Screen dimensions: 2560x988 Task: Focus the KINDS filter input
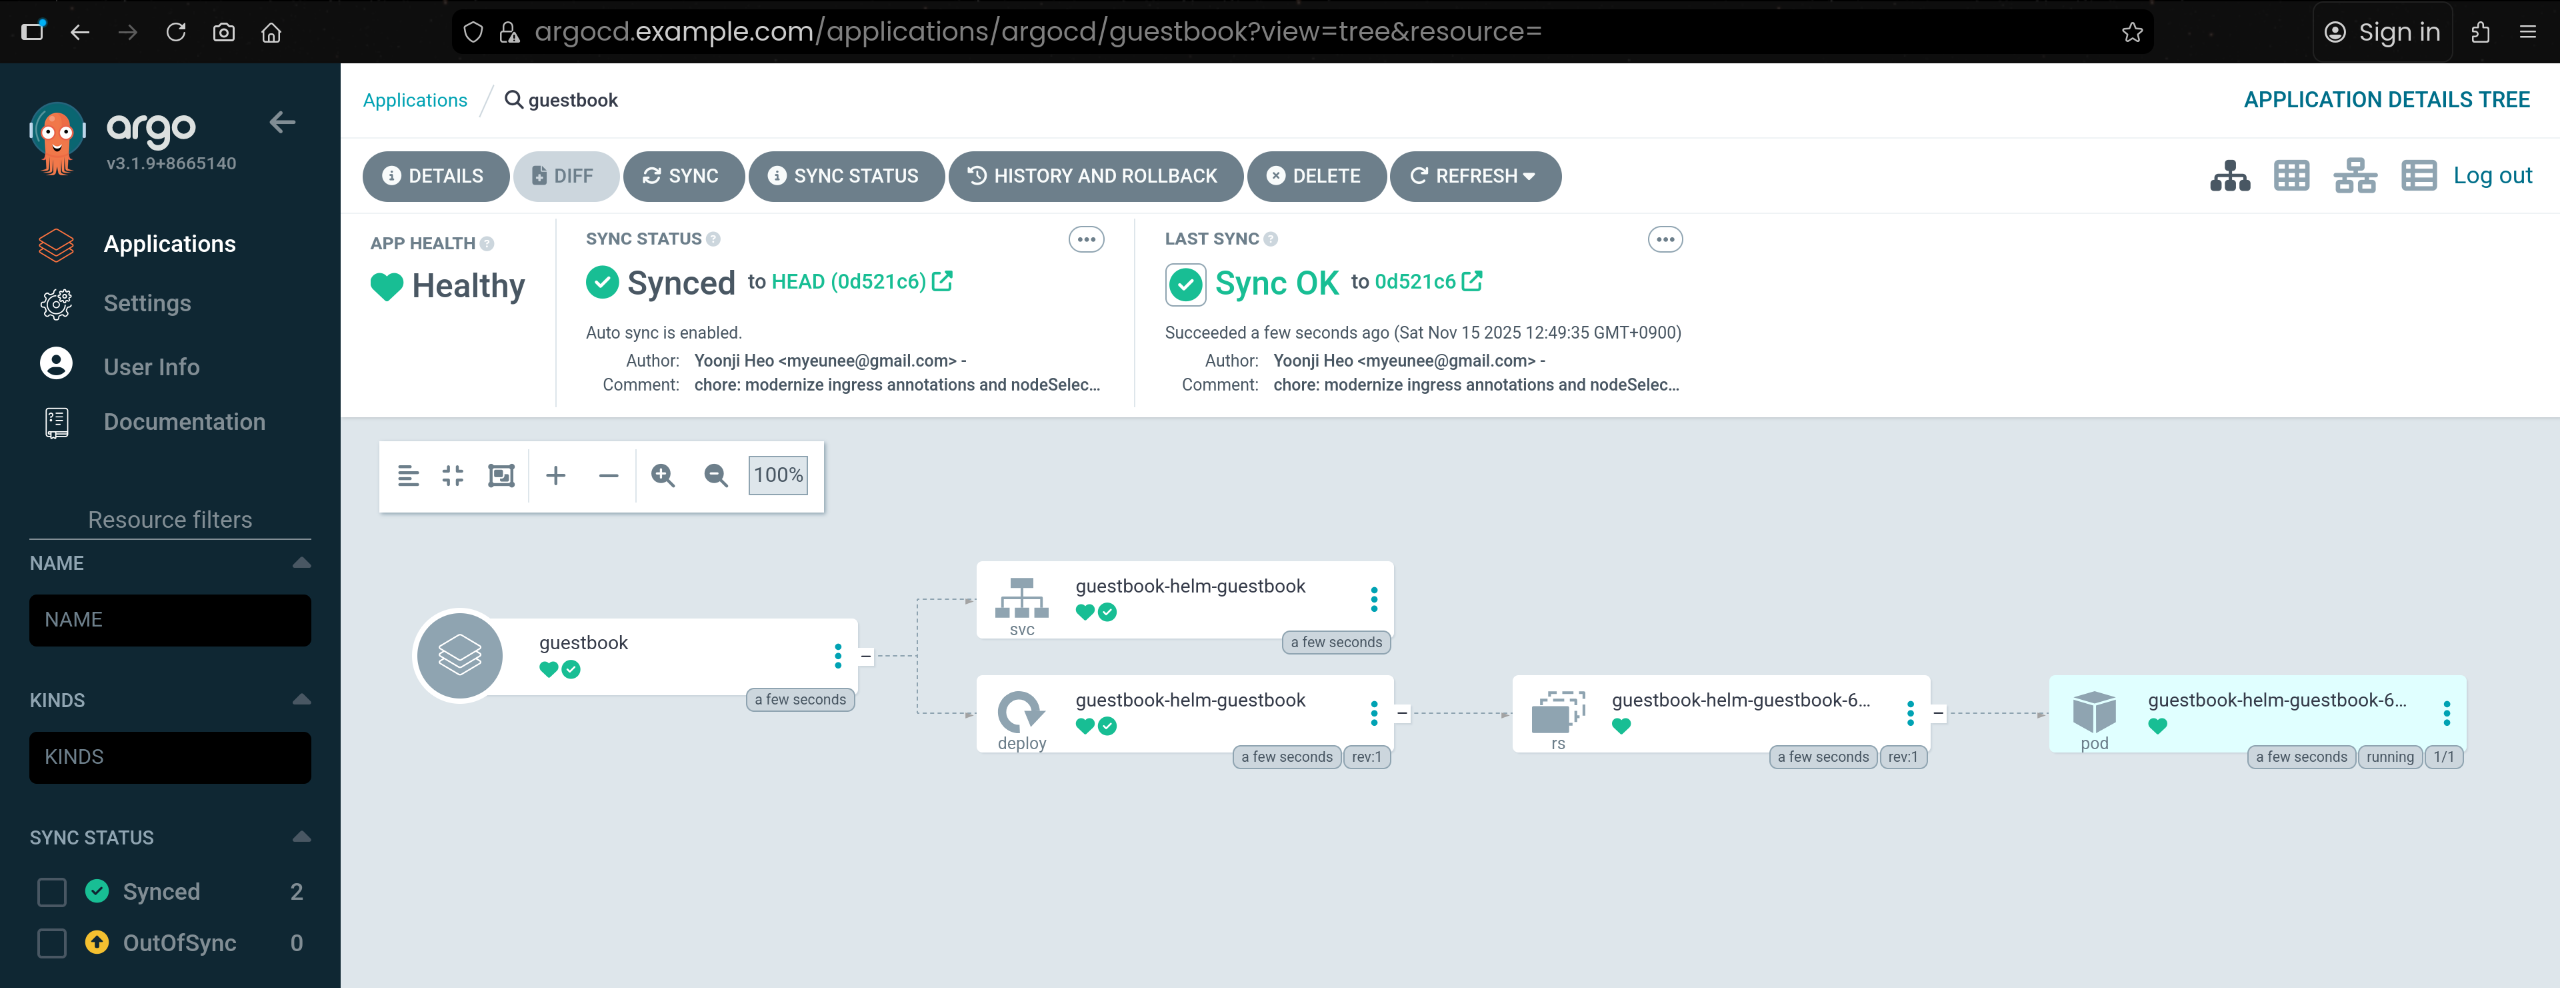point(170,757)
